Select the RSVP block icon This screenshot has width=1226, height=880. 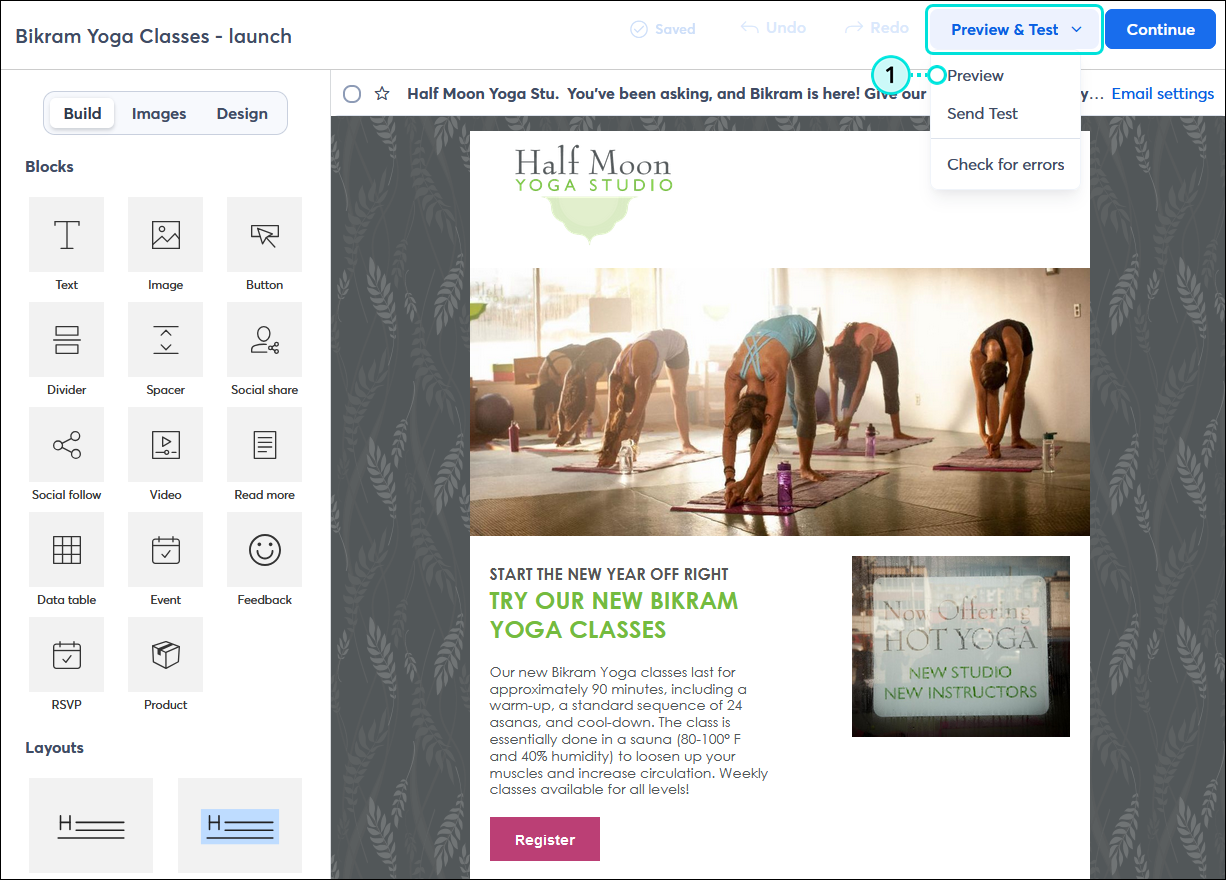point(66,655)
